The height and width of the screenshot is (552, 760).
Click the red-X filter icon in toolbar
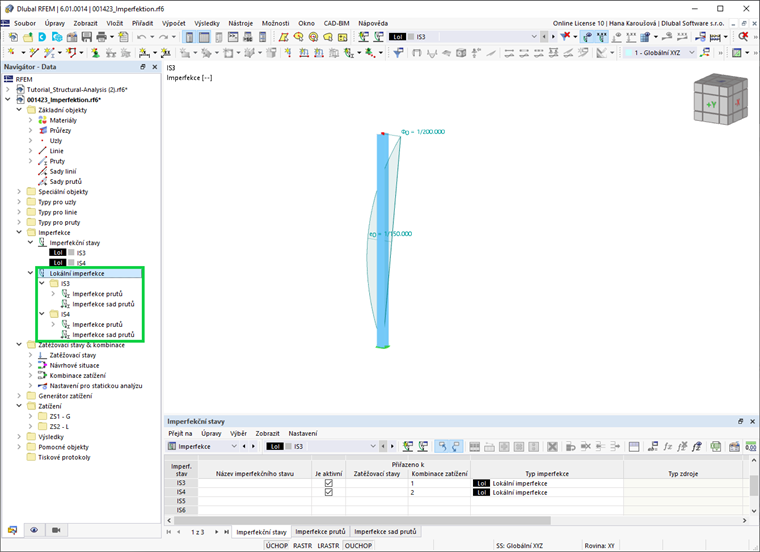tap(565, 36)
